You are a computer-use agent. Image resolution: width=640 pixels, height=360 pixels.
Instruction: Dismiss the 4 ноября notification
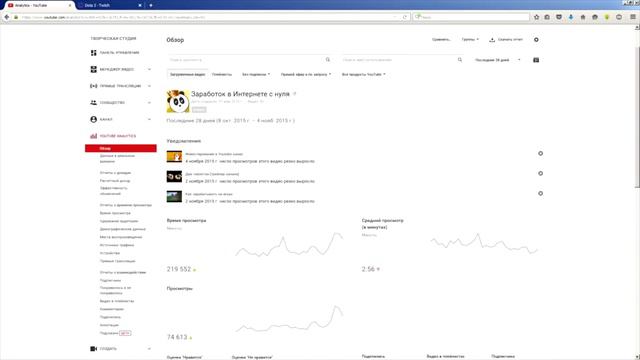coord(540,153)
